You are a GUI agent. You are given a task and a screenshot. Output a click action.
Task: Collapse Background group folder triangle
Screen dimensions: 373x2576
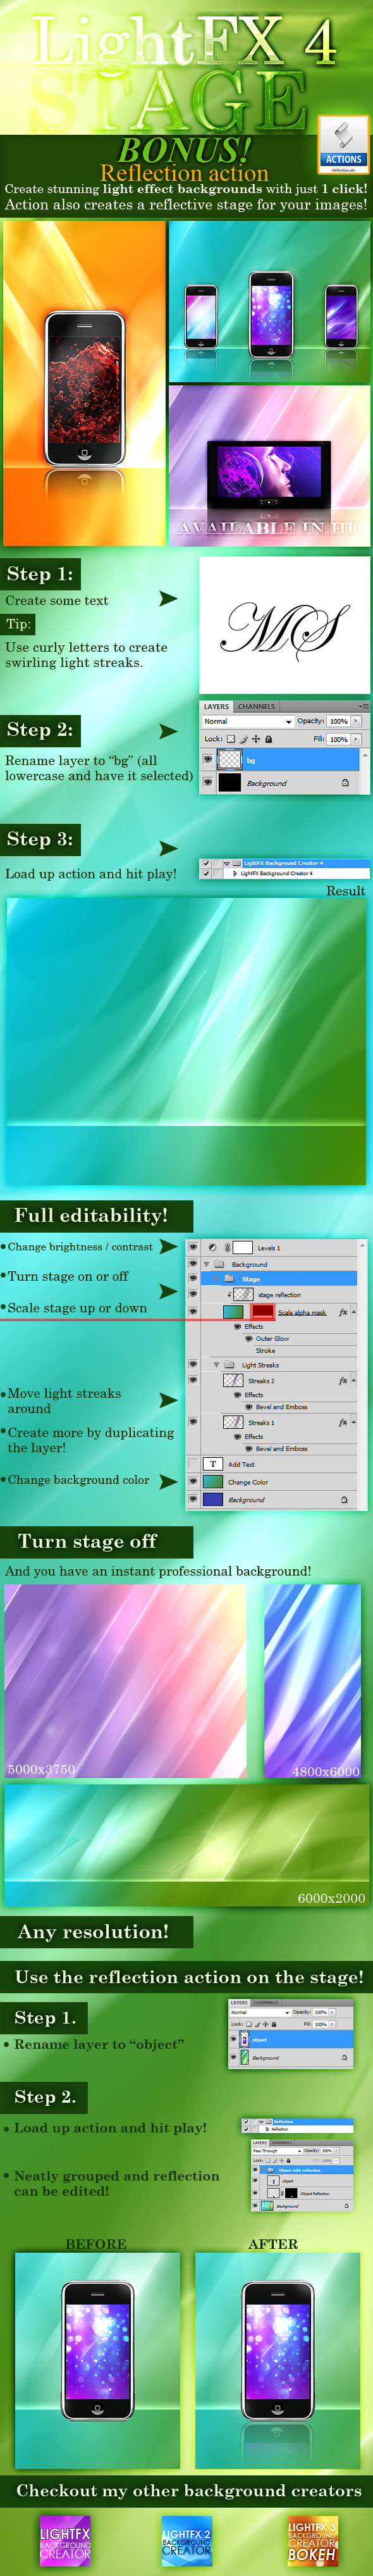pos(206,1265)
